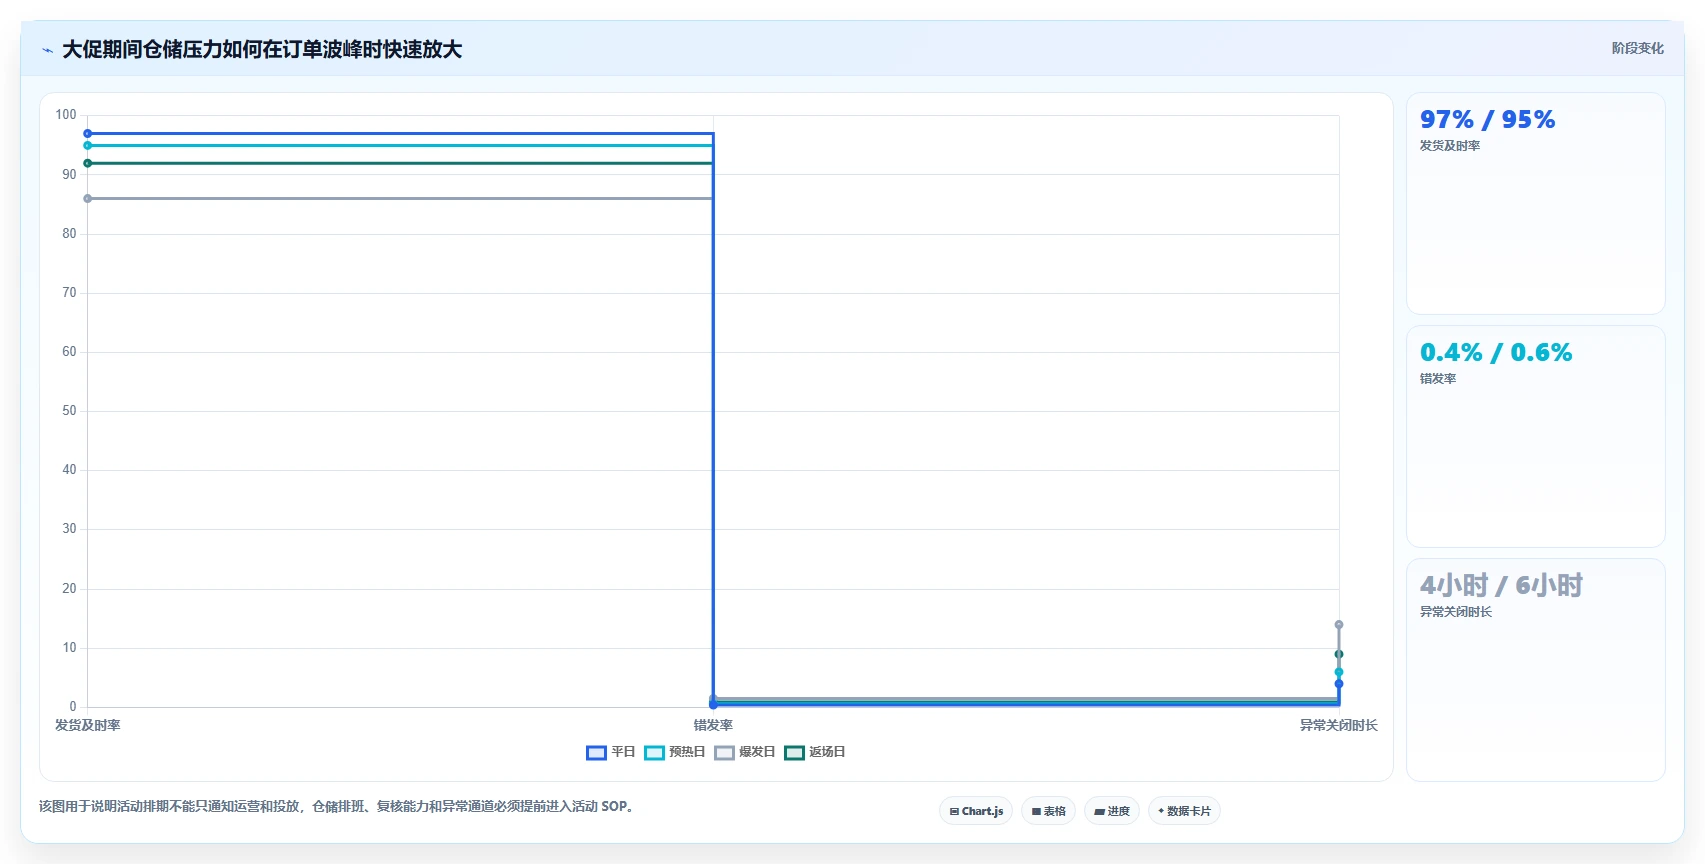This screenshot has height=864, width=1705.
Task: Click the 错发率 x-axis label
Action: click(713, 725)
